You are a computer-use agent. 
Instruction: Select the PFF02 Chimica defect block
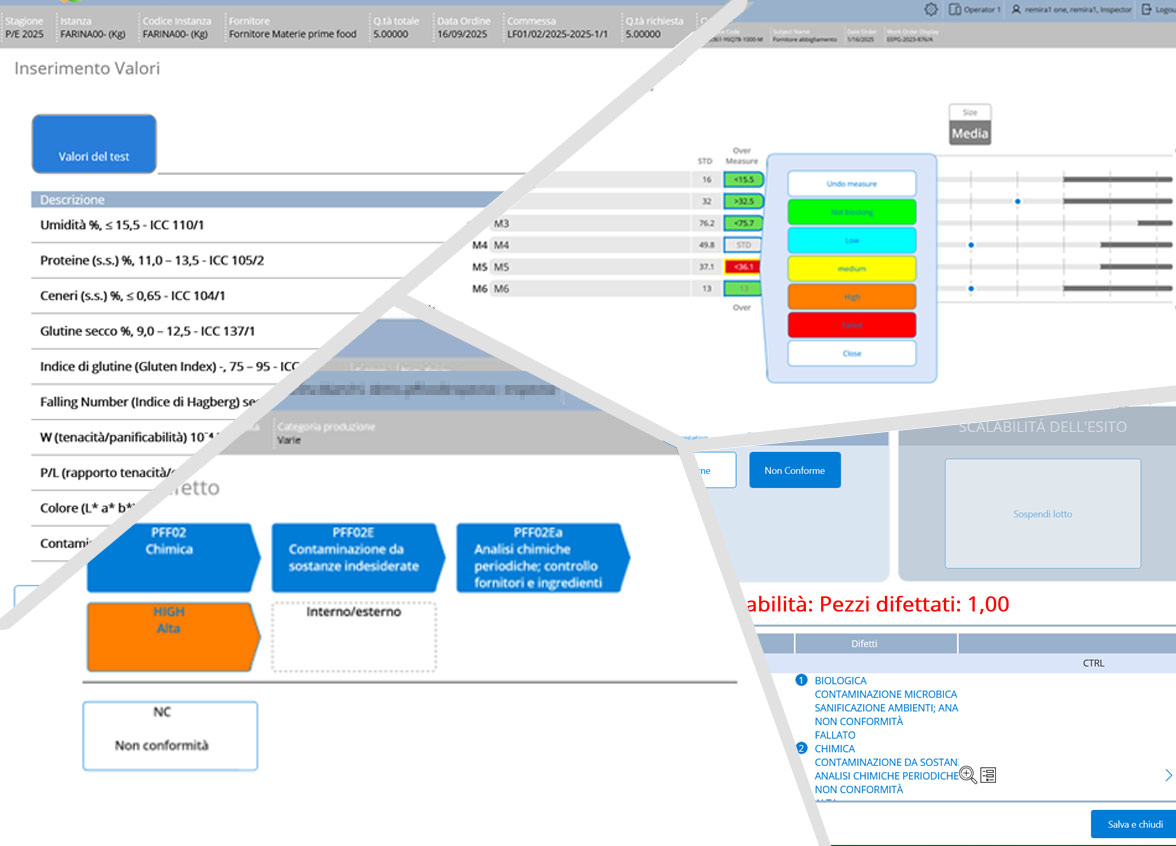[172, 558]
